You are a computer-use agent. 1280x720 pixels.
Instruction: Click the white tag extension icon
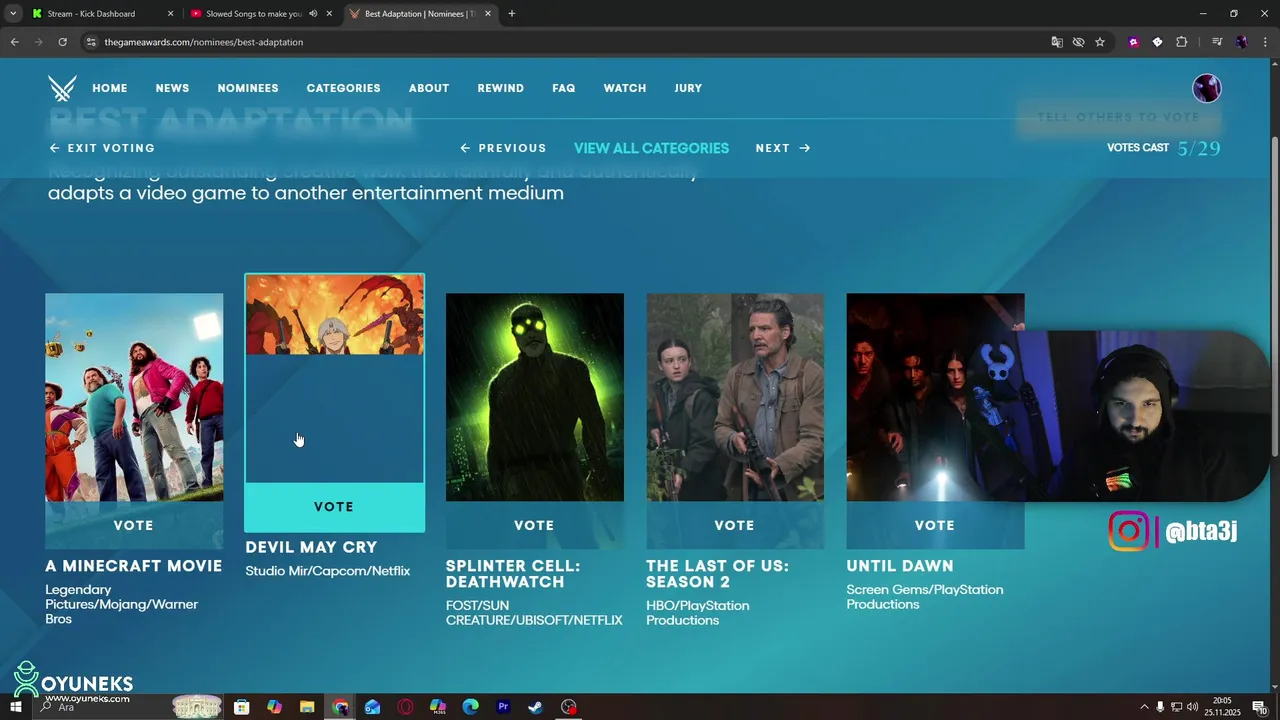[1157, 42]
